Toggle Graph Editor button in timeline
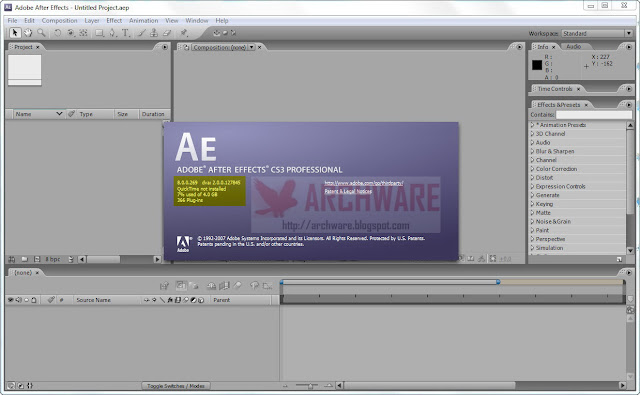Image resolution: width=640 pixels, height=395 pixels. [267, 286]
